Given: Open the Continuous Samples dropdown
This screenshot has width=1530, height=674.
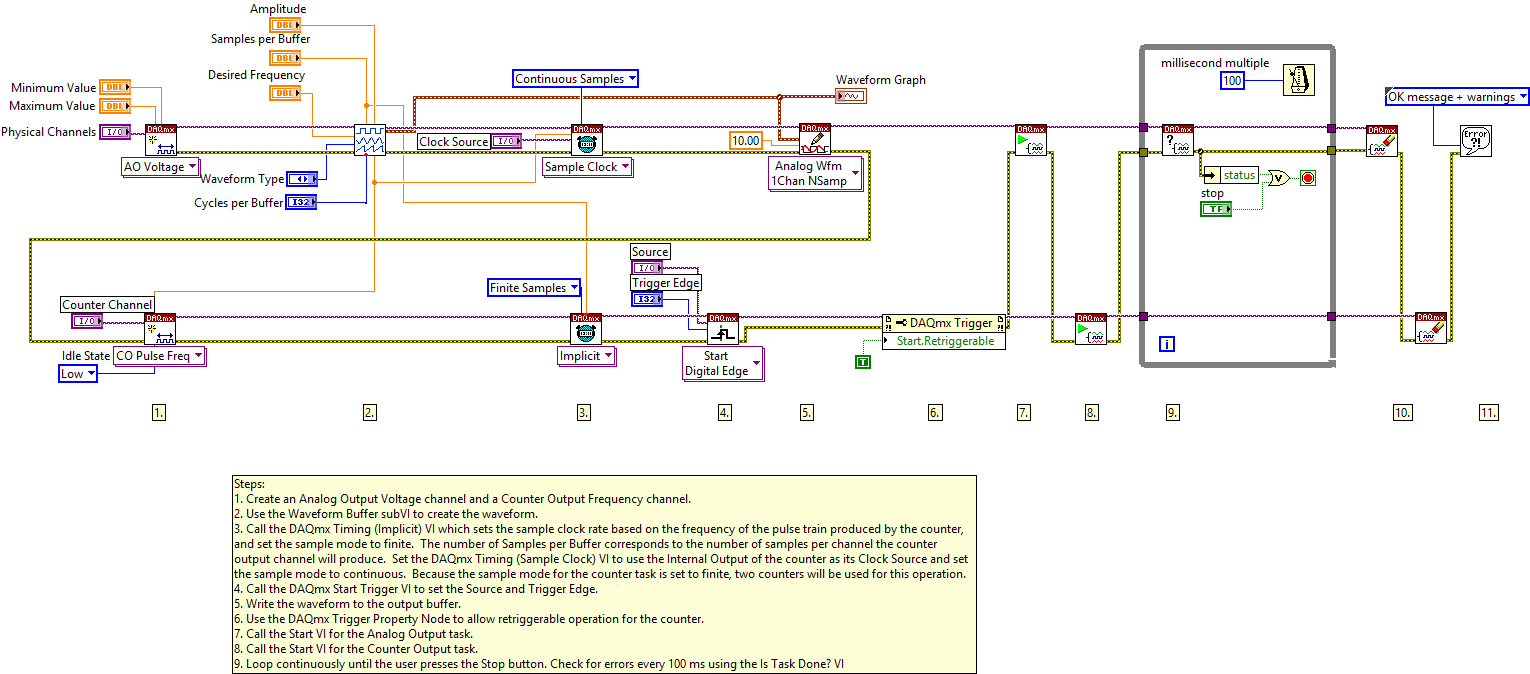Looking at the screenshot, I should tap(575, 78).
